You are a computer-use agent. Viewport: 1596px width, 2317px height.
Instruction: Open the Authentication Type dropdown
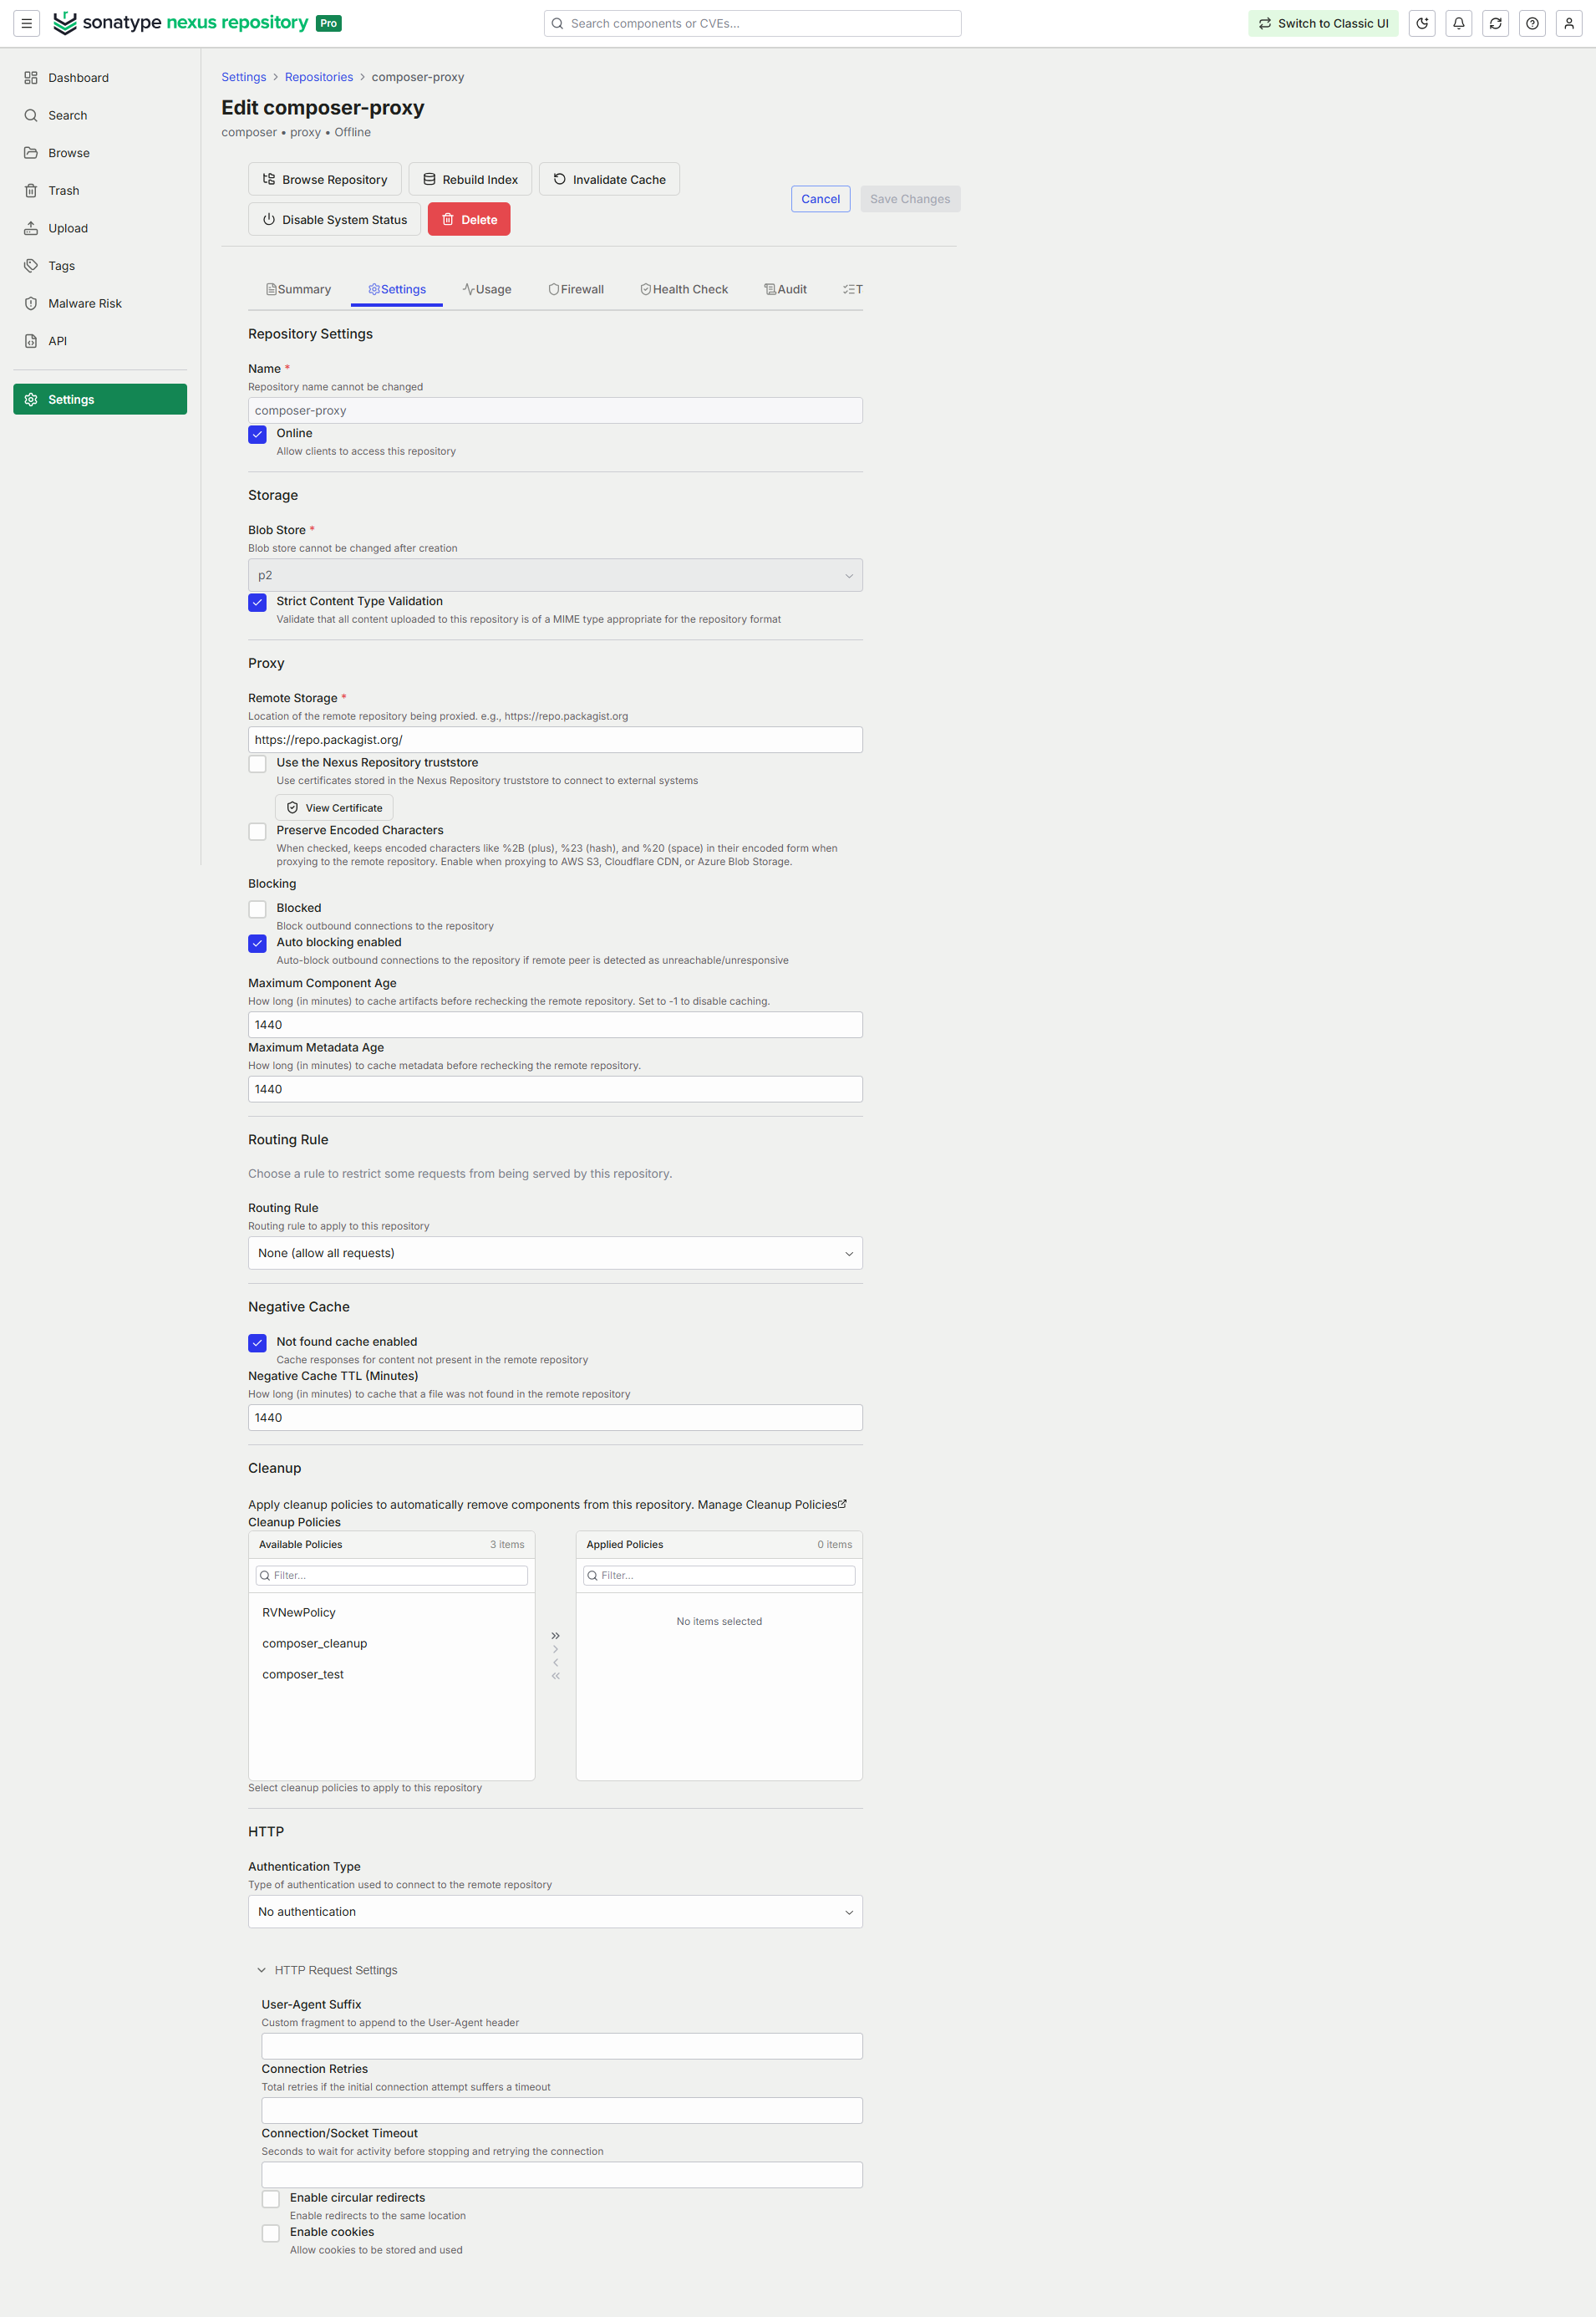tap(555, 1912)
